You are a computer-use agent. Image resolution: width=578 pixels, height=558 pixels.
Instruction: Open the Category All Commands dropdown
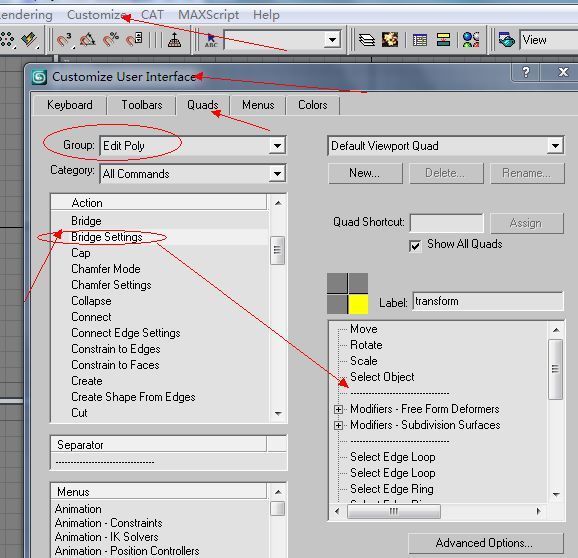[x=277, y=174]
